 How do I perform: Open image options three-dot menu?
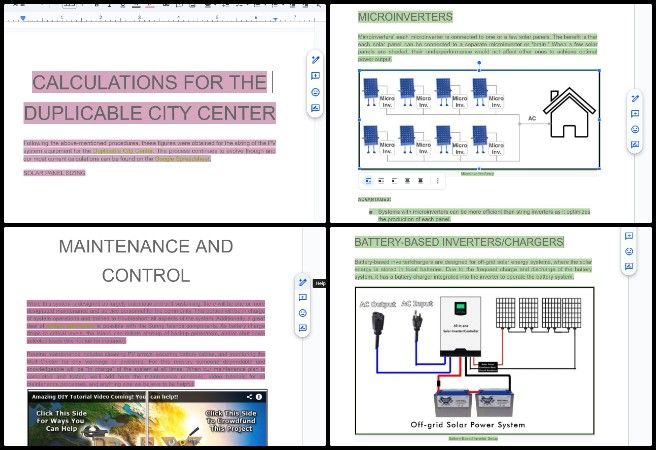[x=438, y=181]
